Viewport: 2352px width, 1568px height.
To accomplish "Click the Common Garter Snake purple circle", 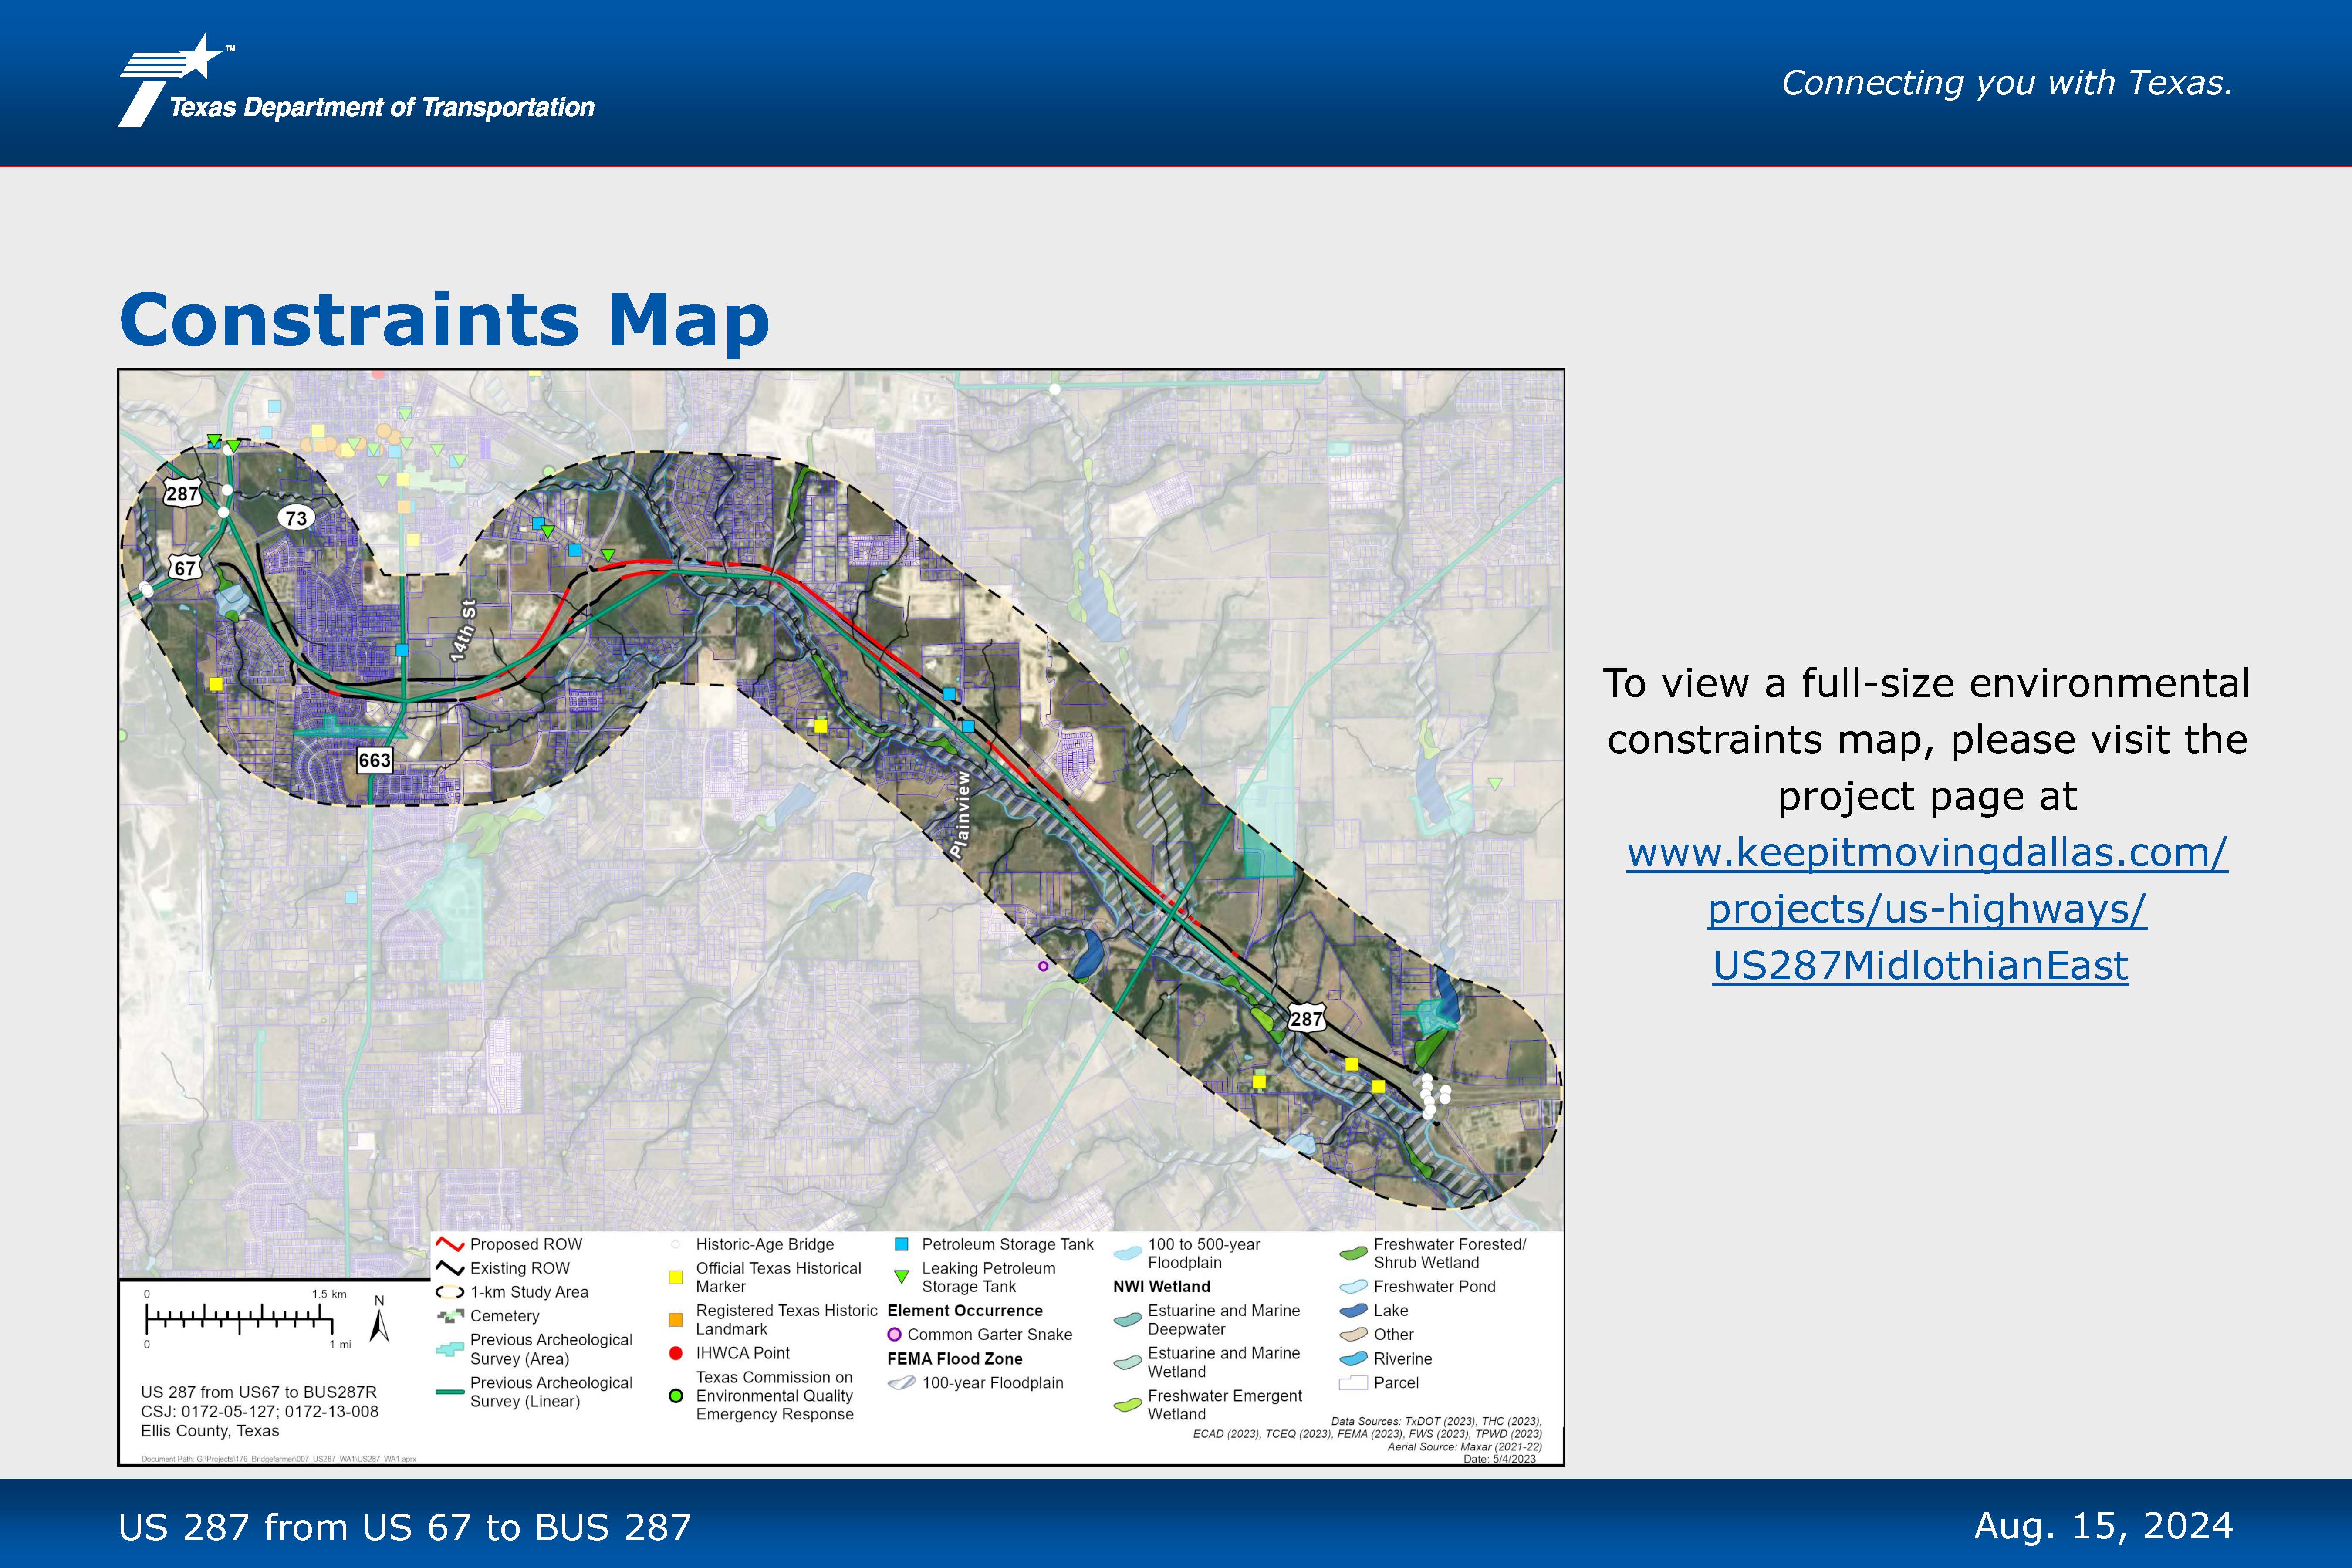I will point(894,1335).
